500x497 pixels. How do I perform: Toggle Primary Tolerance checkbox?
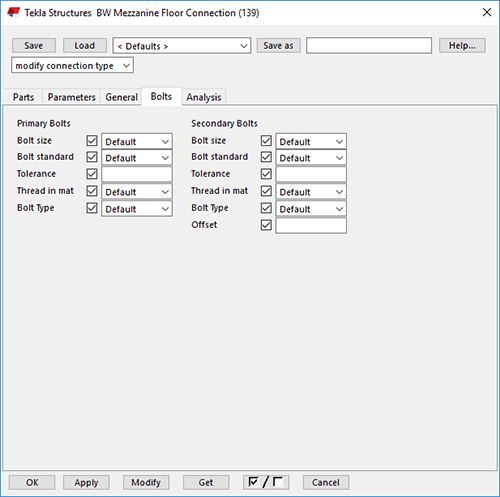tap(92, 174)
